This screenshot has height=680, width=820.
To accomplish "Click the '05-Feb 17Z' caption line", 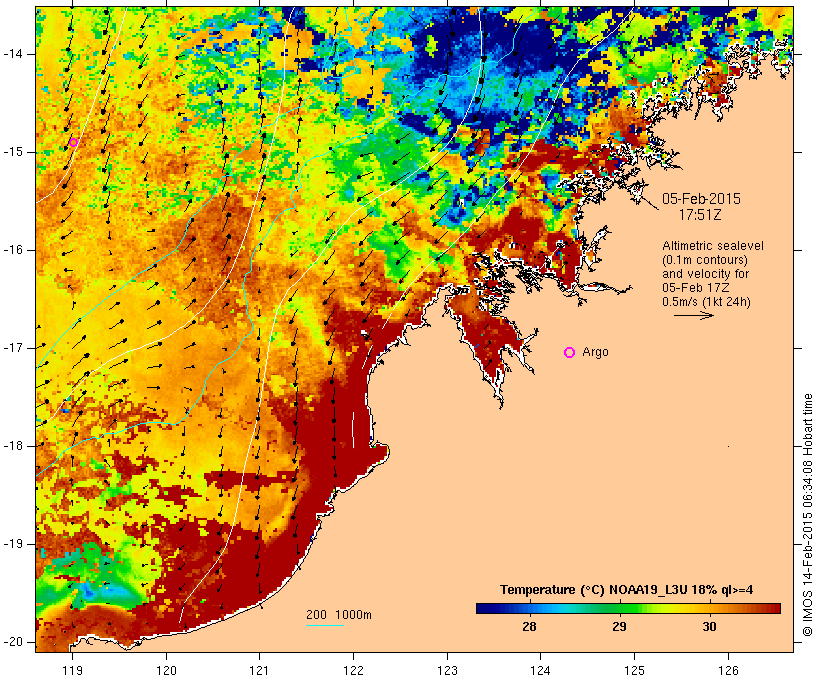I will pyautogui.click(x=696, y=288).
